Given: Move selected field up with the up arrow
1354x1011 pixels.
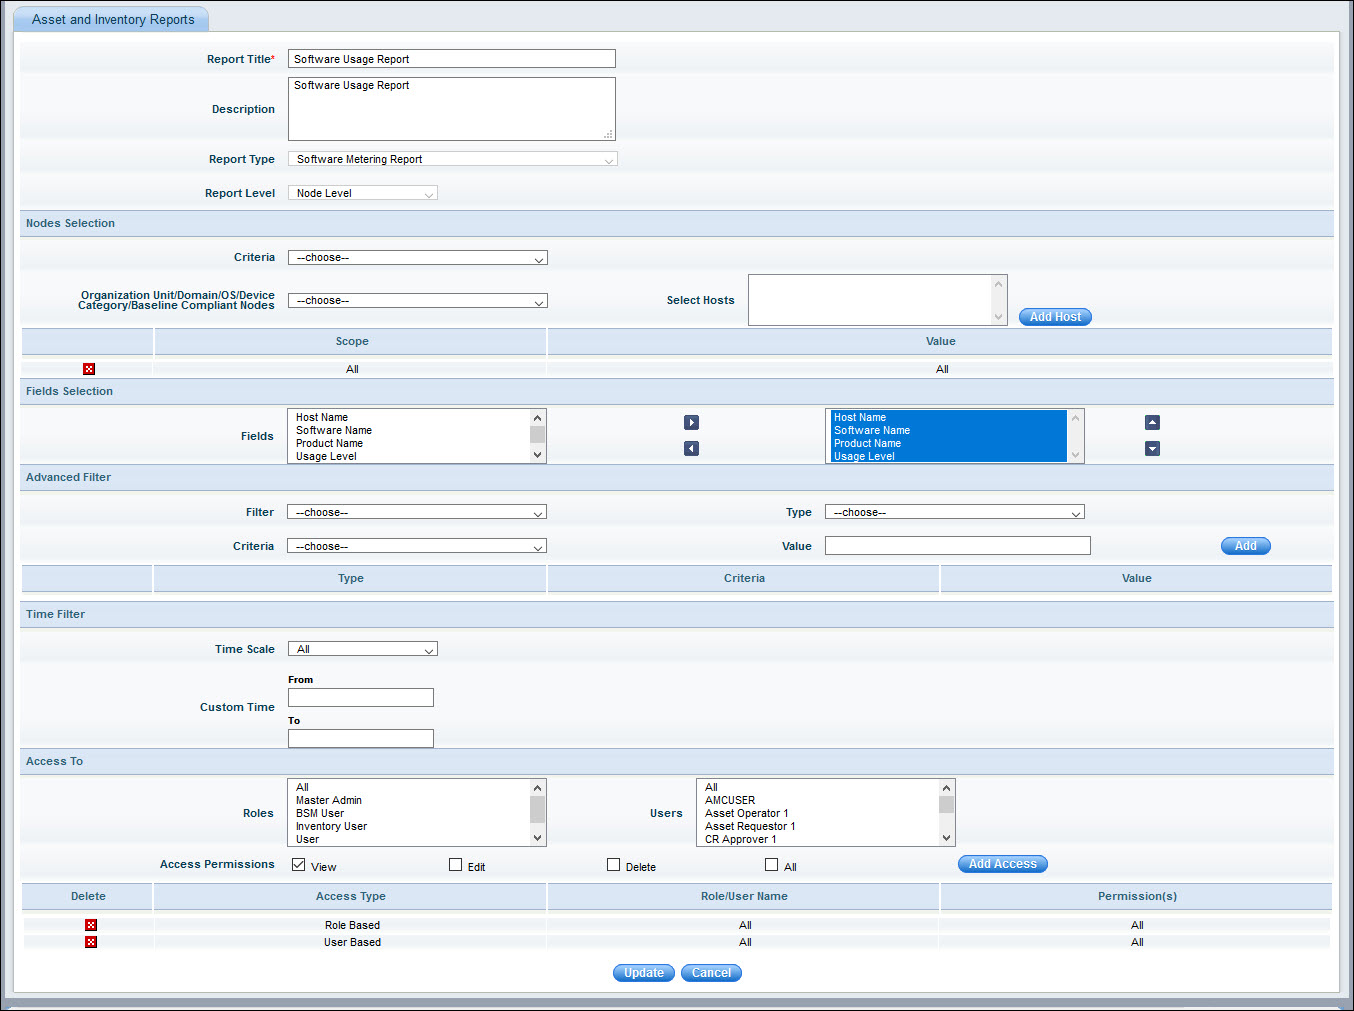Looking at the screenshot, I should 1152,422.
